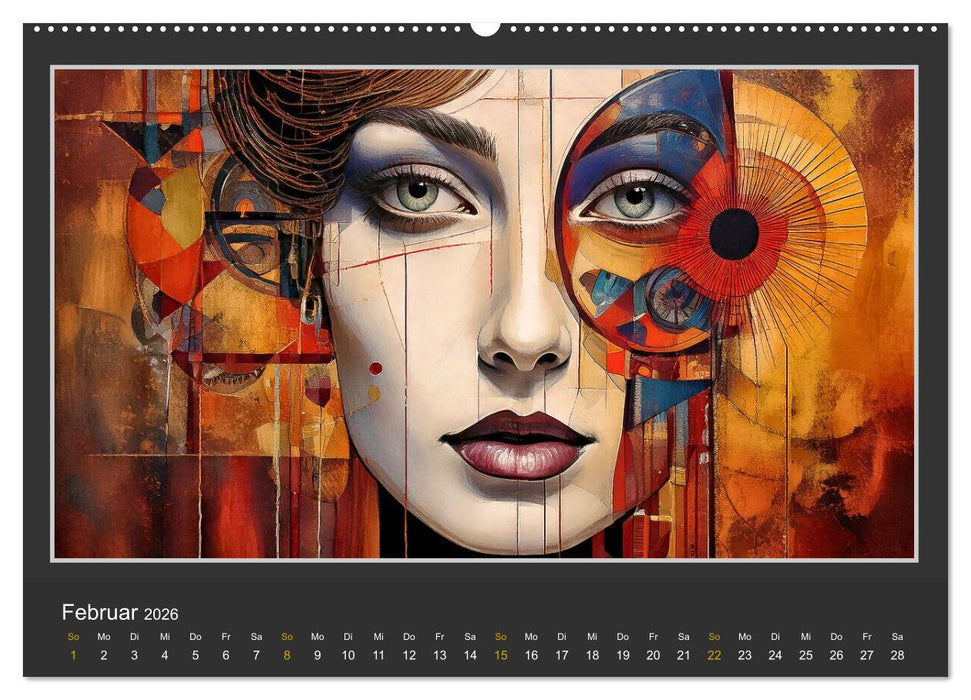Select Sunday date 8
Image resolution: width=971 pixels, height=700 pixels.
coord(287,655)
